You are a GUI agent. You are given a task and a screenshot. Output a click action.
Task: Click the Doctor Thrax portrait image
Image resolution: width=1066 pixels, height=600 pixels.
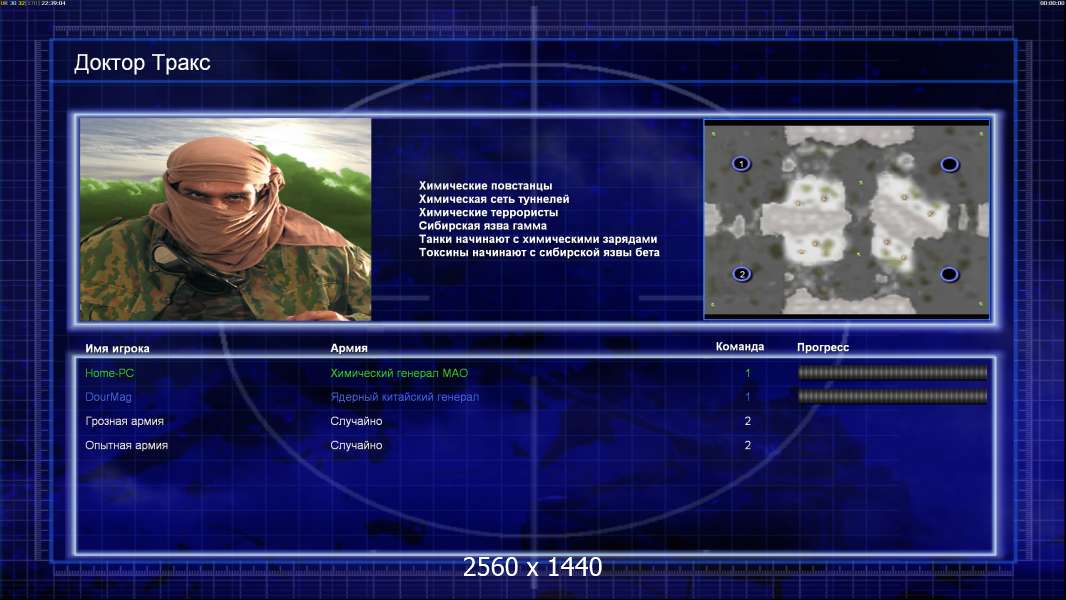pyautogui.click(x=226, y=219)
